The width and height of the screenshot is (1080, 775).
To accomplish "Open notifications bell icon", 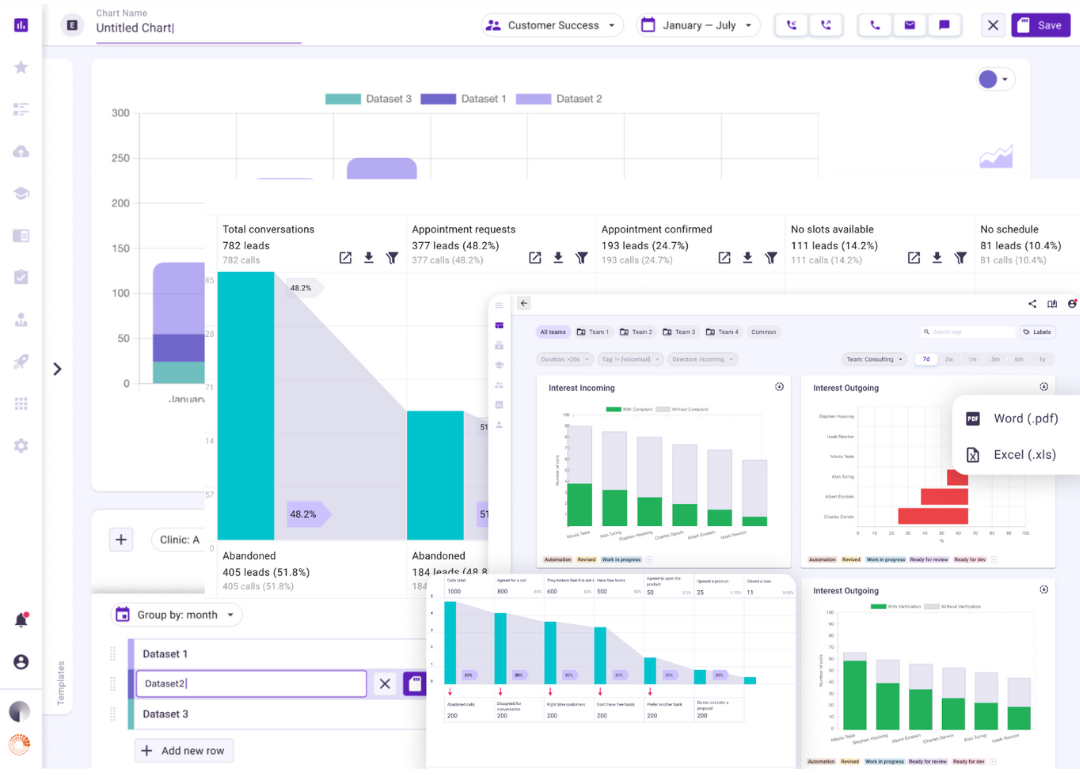I will coord(21,620).
